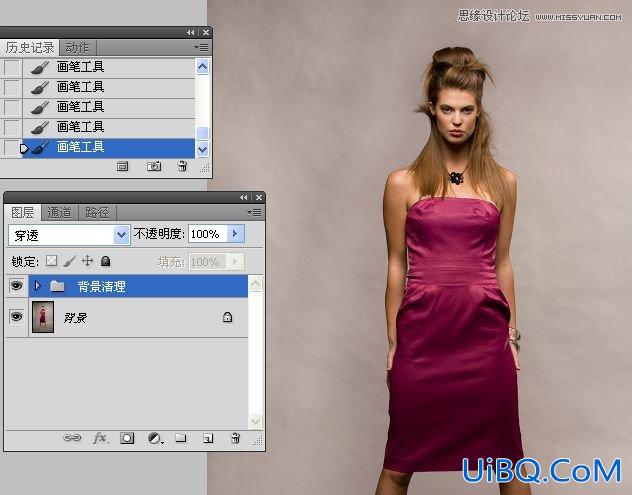Toggle lock position

tap(87, 261)
